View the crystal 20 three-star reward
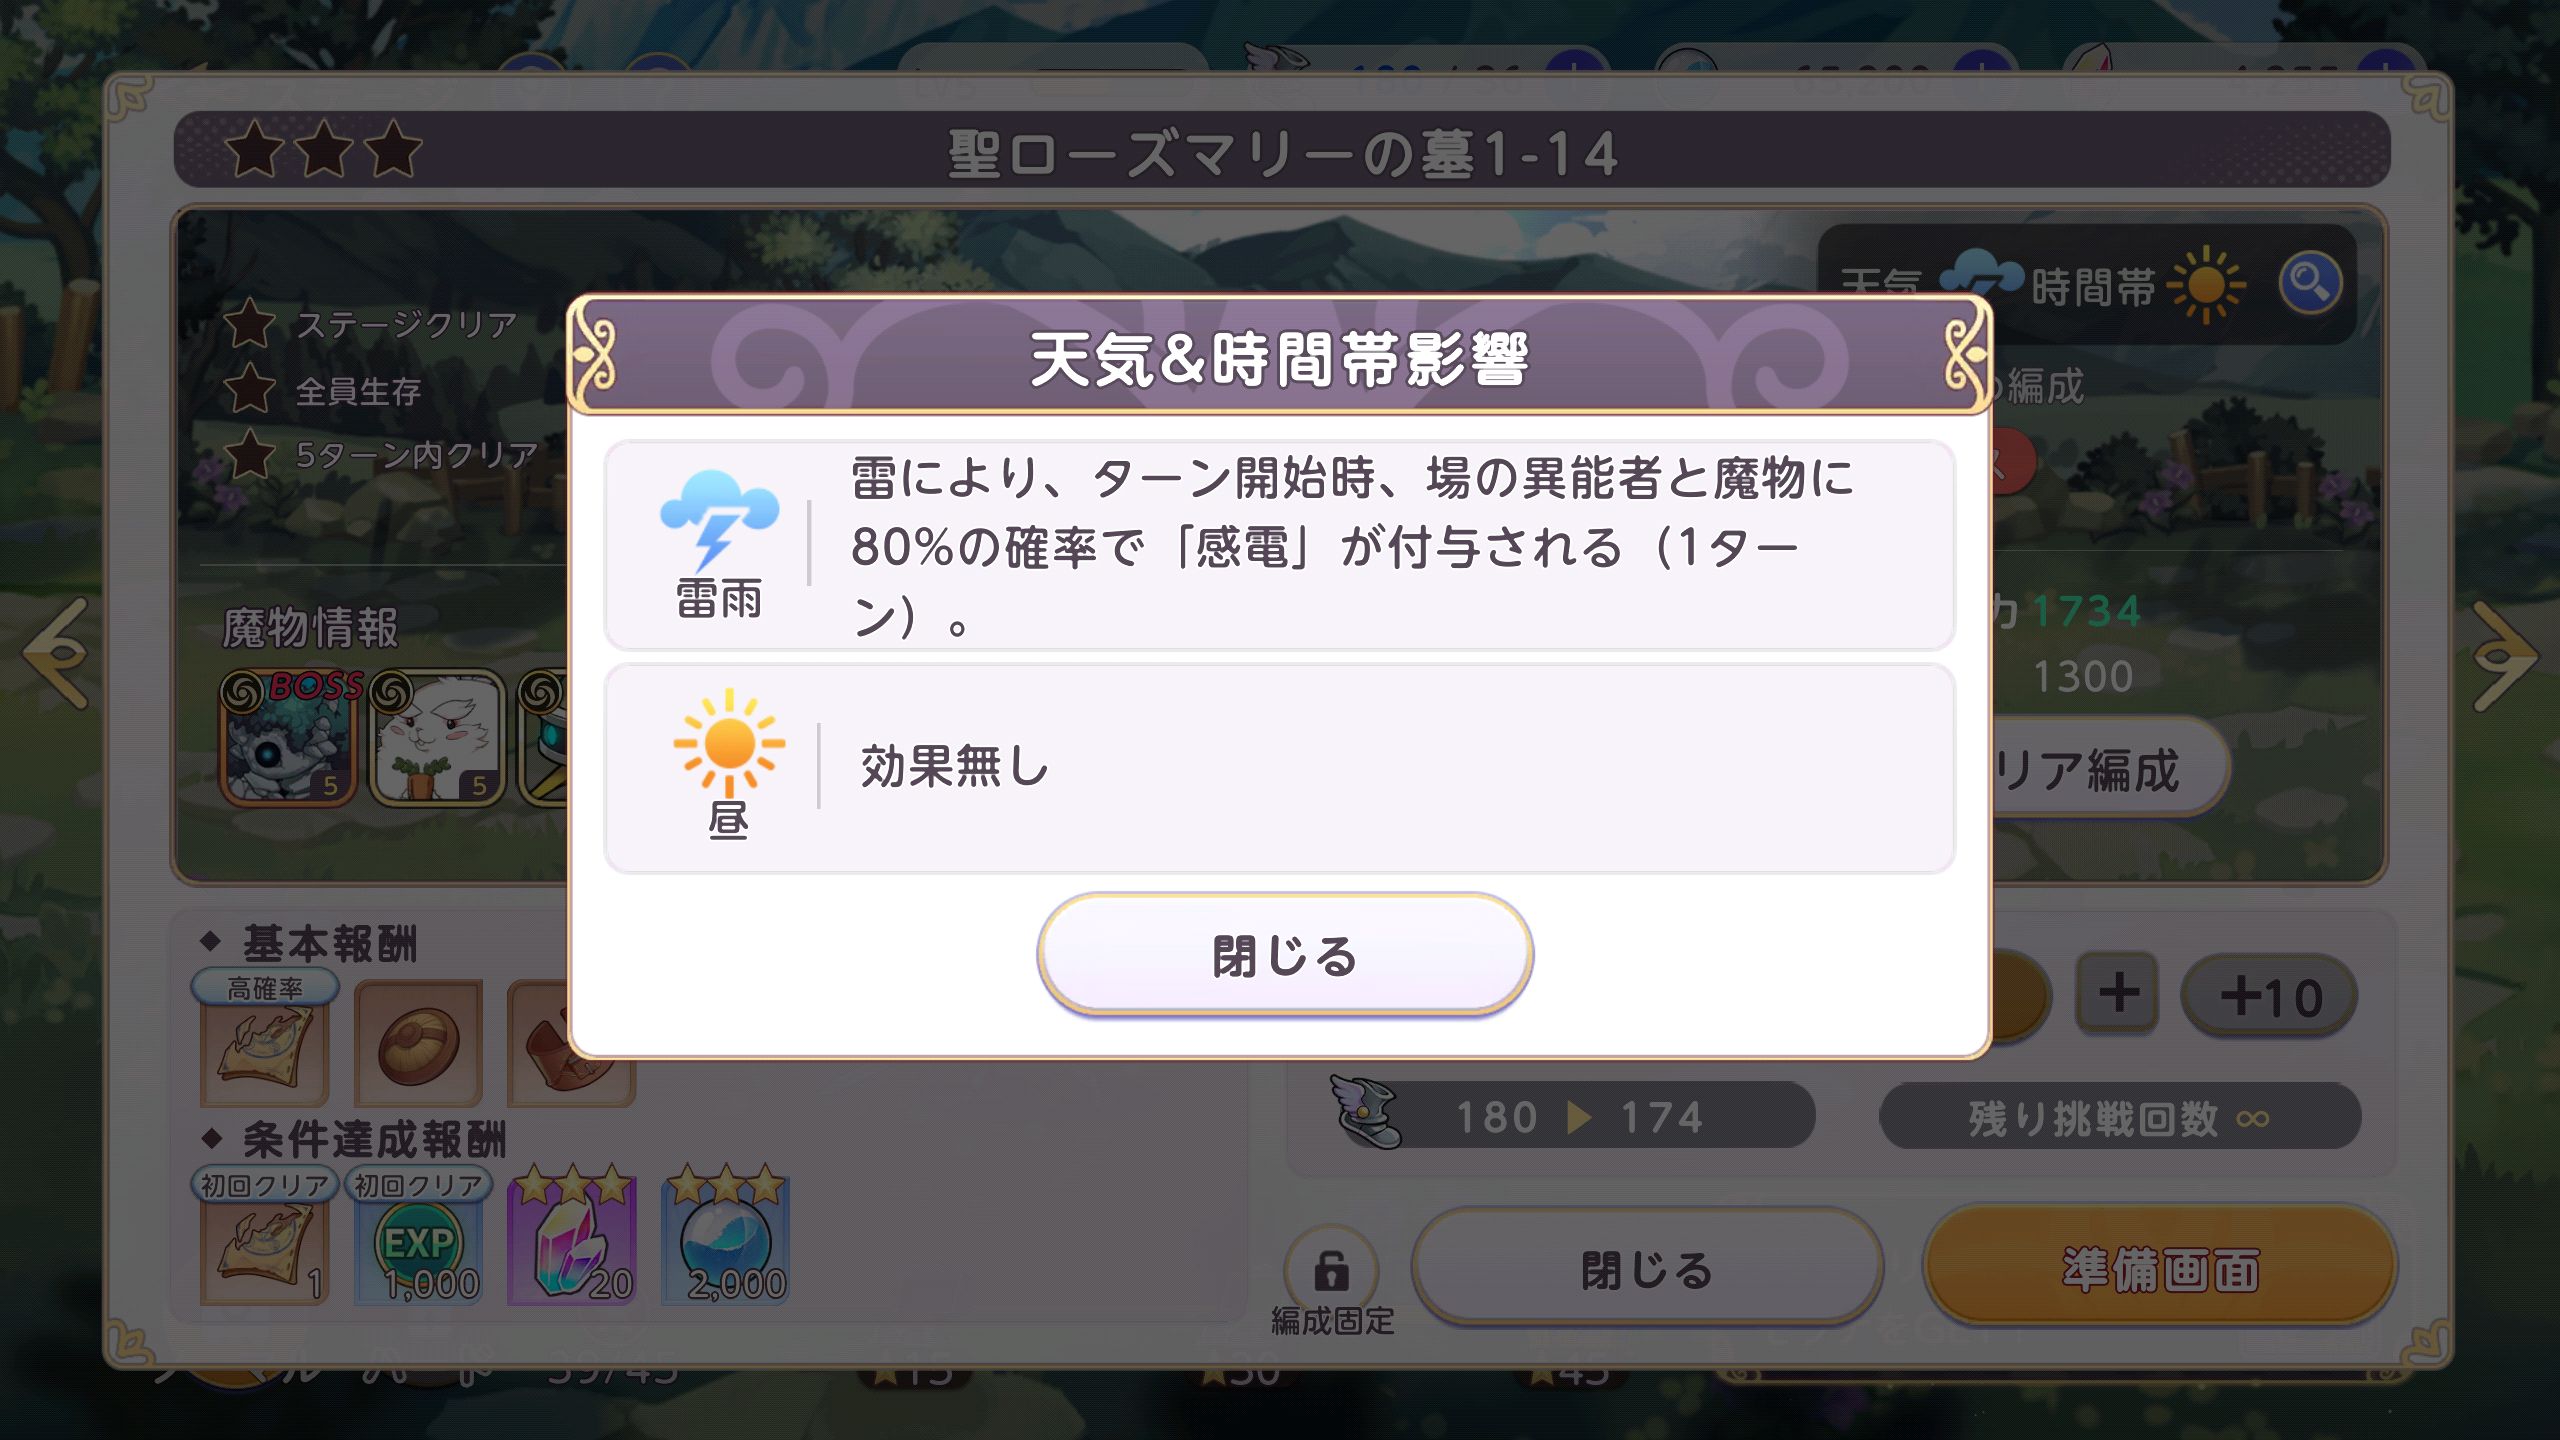The width and height of the screenshot is (2560, 1440). pyautogui.click(x=572, y=1242)
